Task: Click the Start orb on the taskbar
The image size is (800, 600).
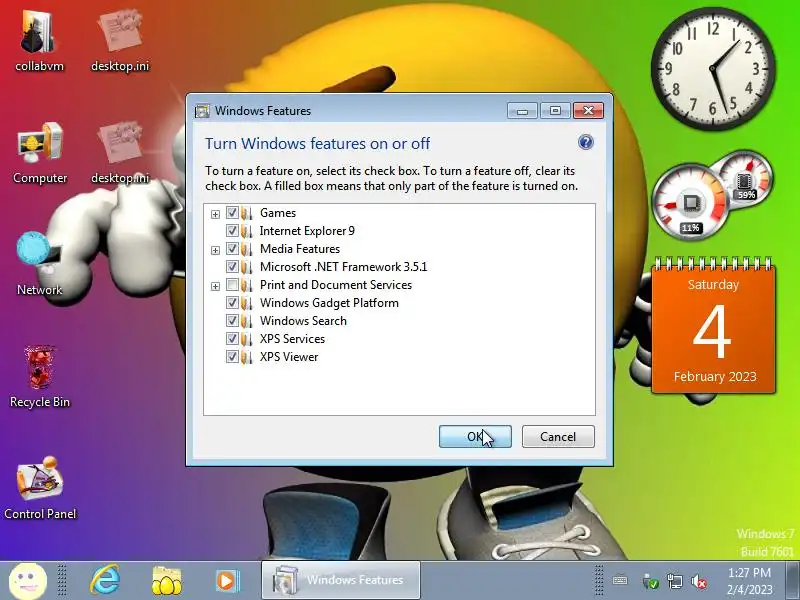Action: pos(28,581)
